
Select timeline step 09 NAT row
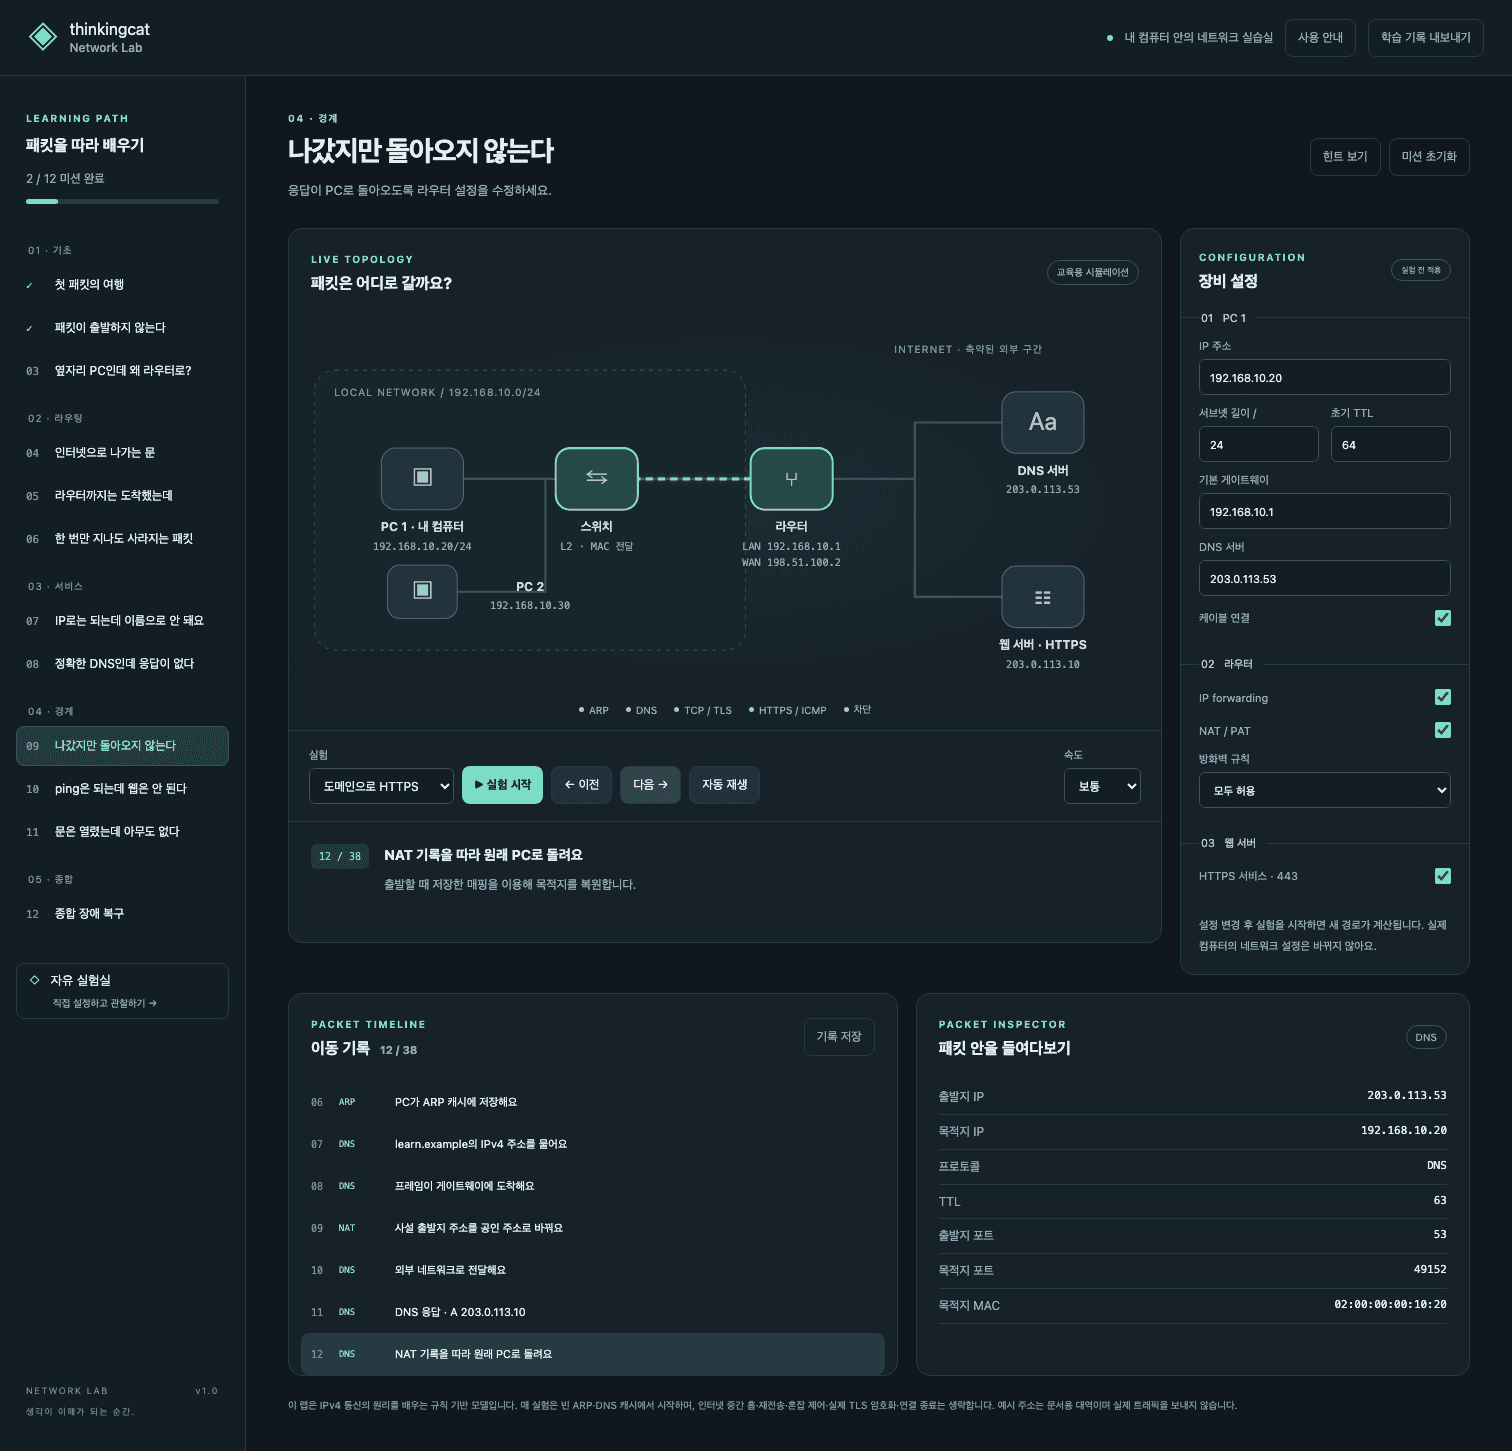[593, 1228]
